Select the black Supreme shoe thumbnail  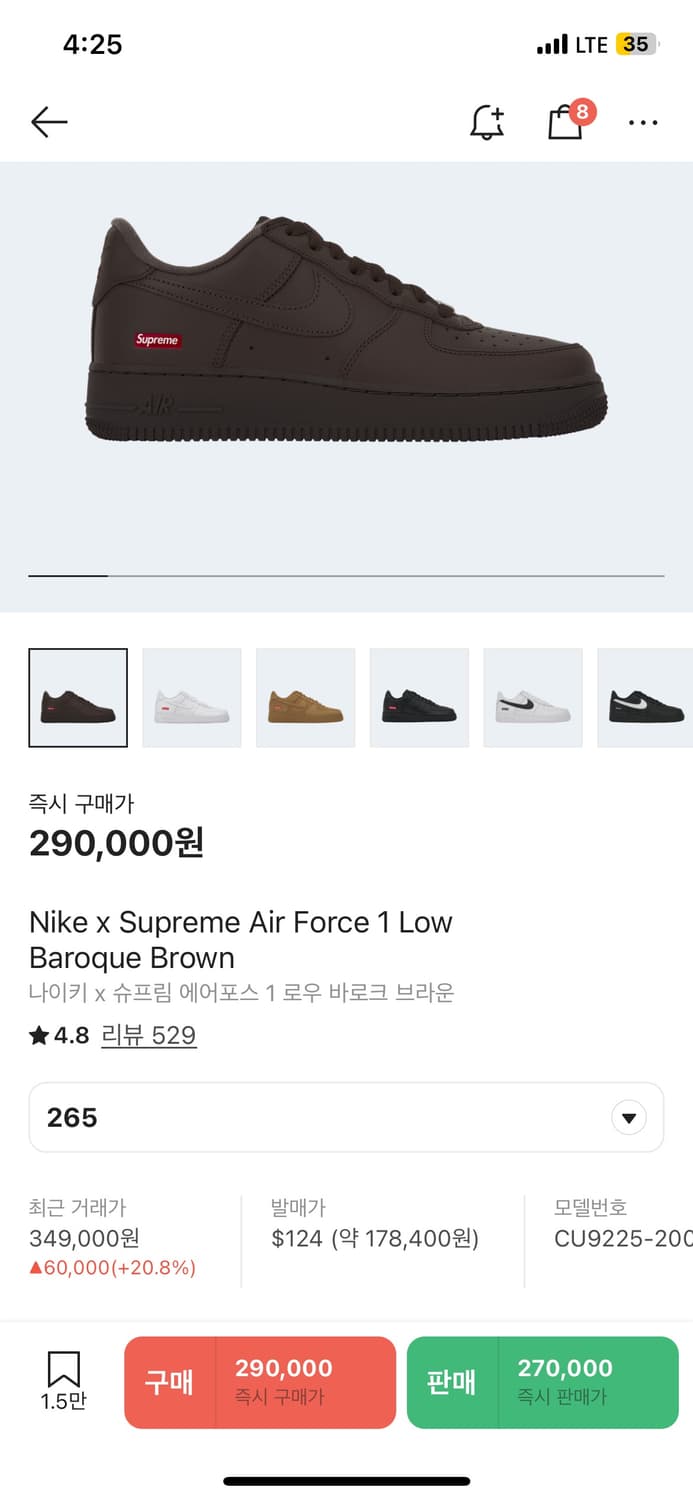[420, 698]
